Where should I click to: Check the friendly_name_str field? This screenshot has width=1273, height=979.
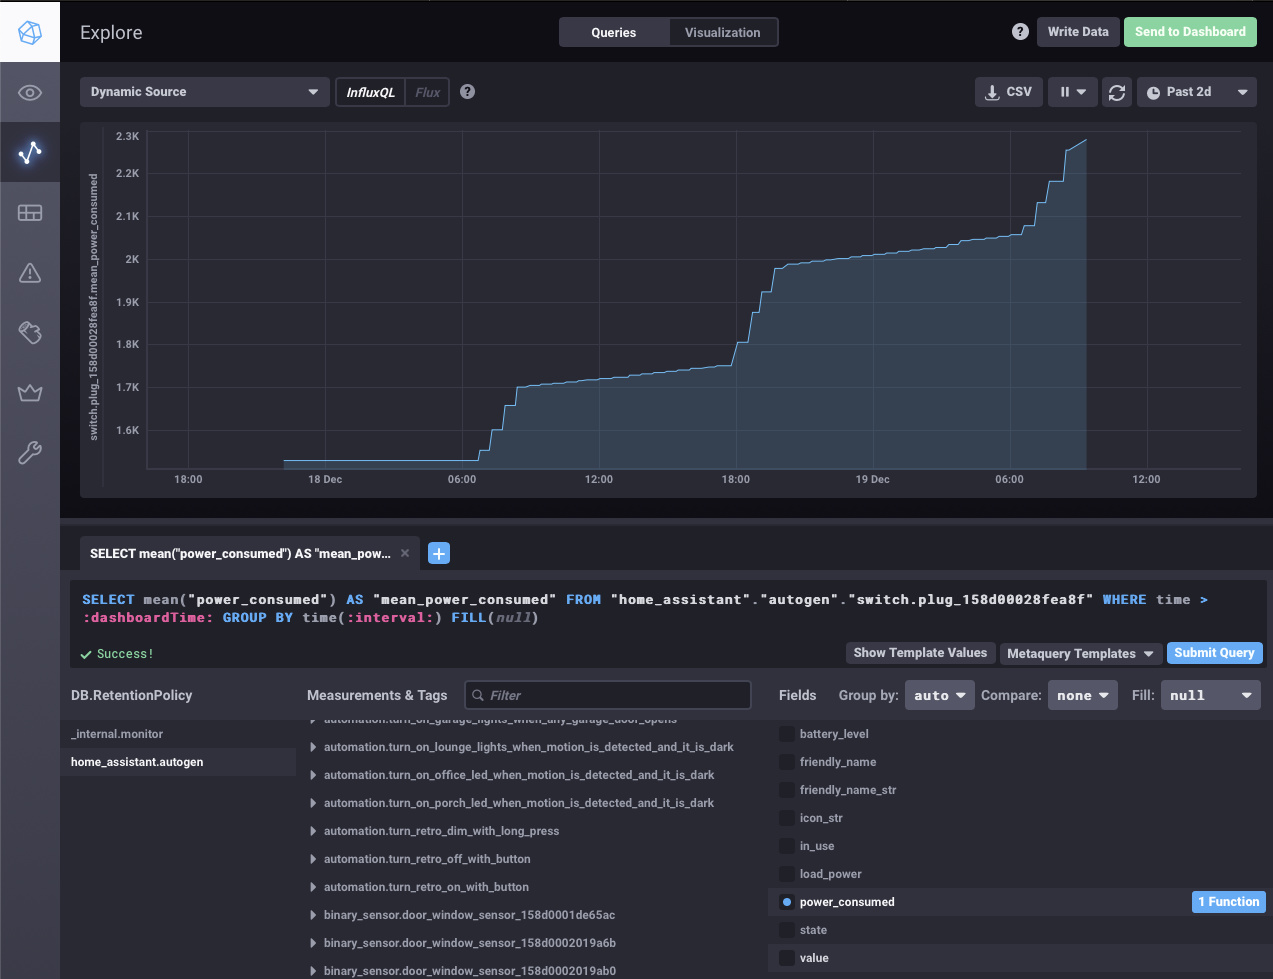pyautogui.click(x=787, y=790)
